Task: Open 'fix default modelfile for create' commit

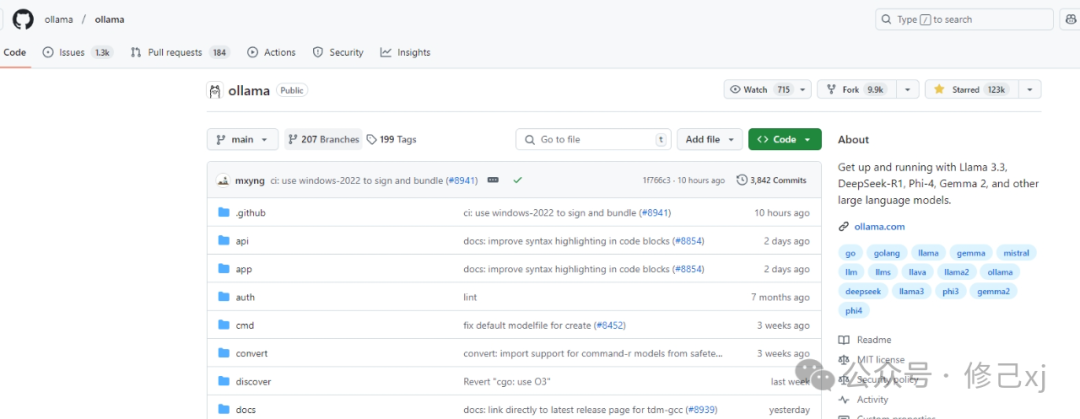Action: [528, 325]
